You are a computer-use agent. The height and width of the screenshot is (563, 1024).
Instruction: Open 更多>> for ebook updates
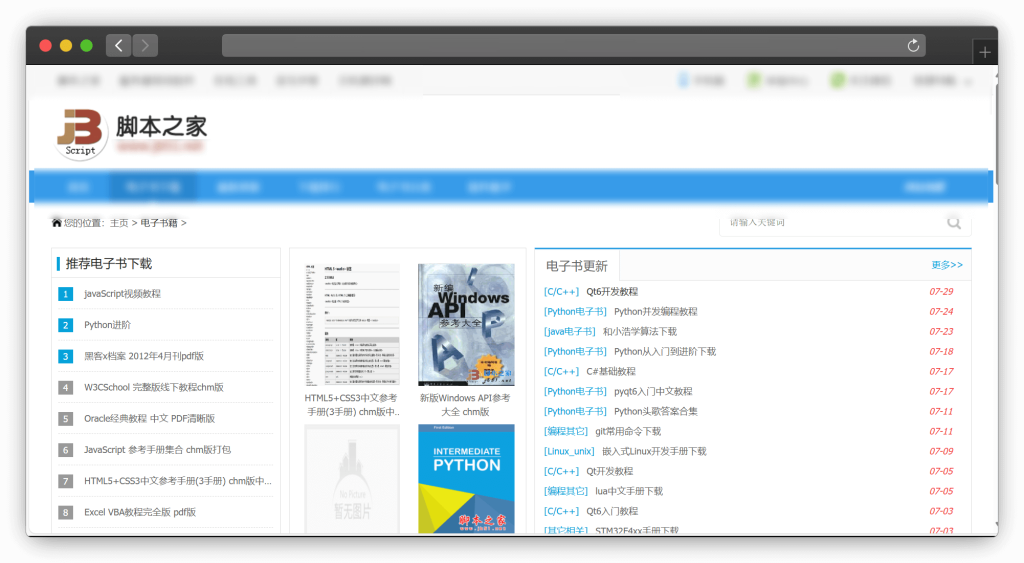tap(947, 265)
